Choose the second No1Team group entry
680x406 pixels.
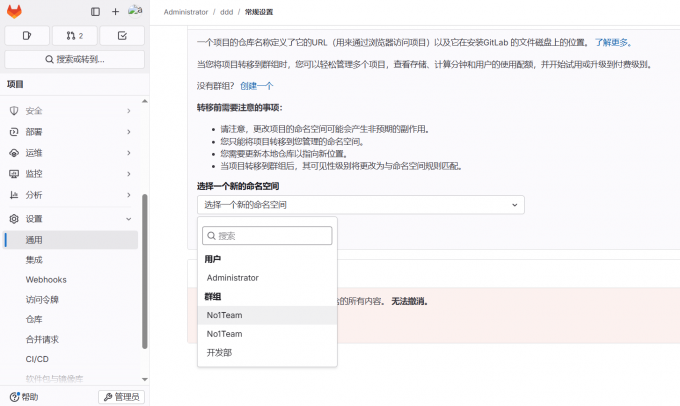(x=267, y=334)
